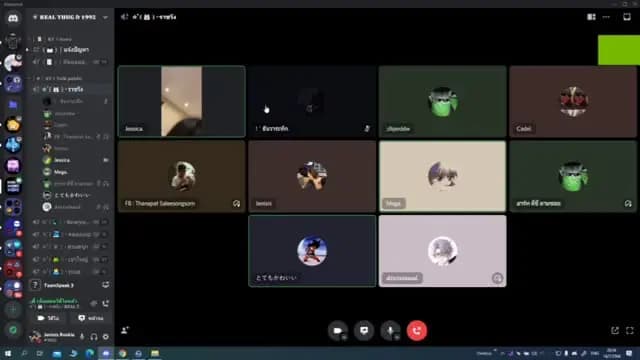Select the Cadet participant tile
Viewport: 640px width, 360px height.
pyautogui.click(x=573, y=101)
